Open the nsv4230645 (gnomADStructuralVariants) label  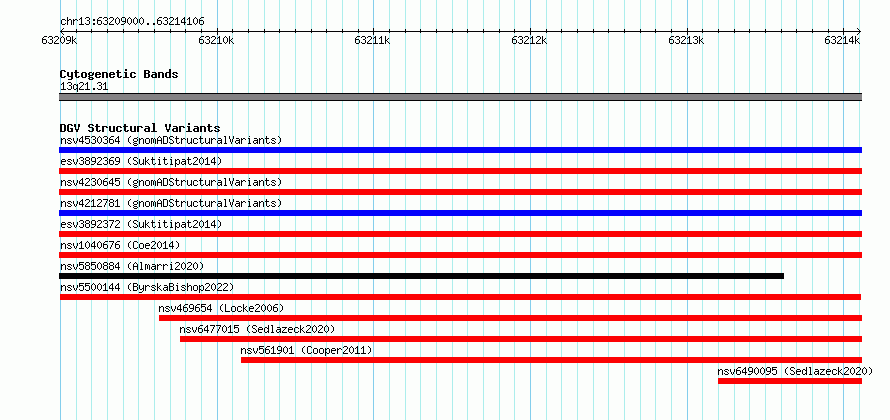click(171, 182)
